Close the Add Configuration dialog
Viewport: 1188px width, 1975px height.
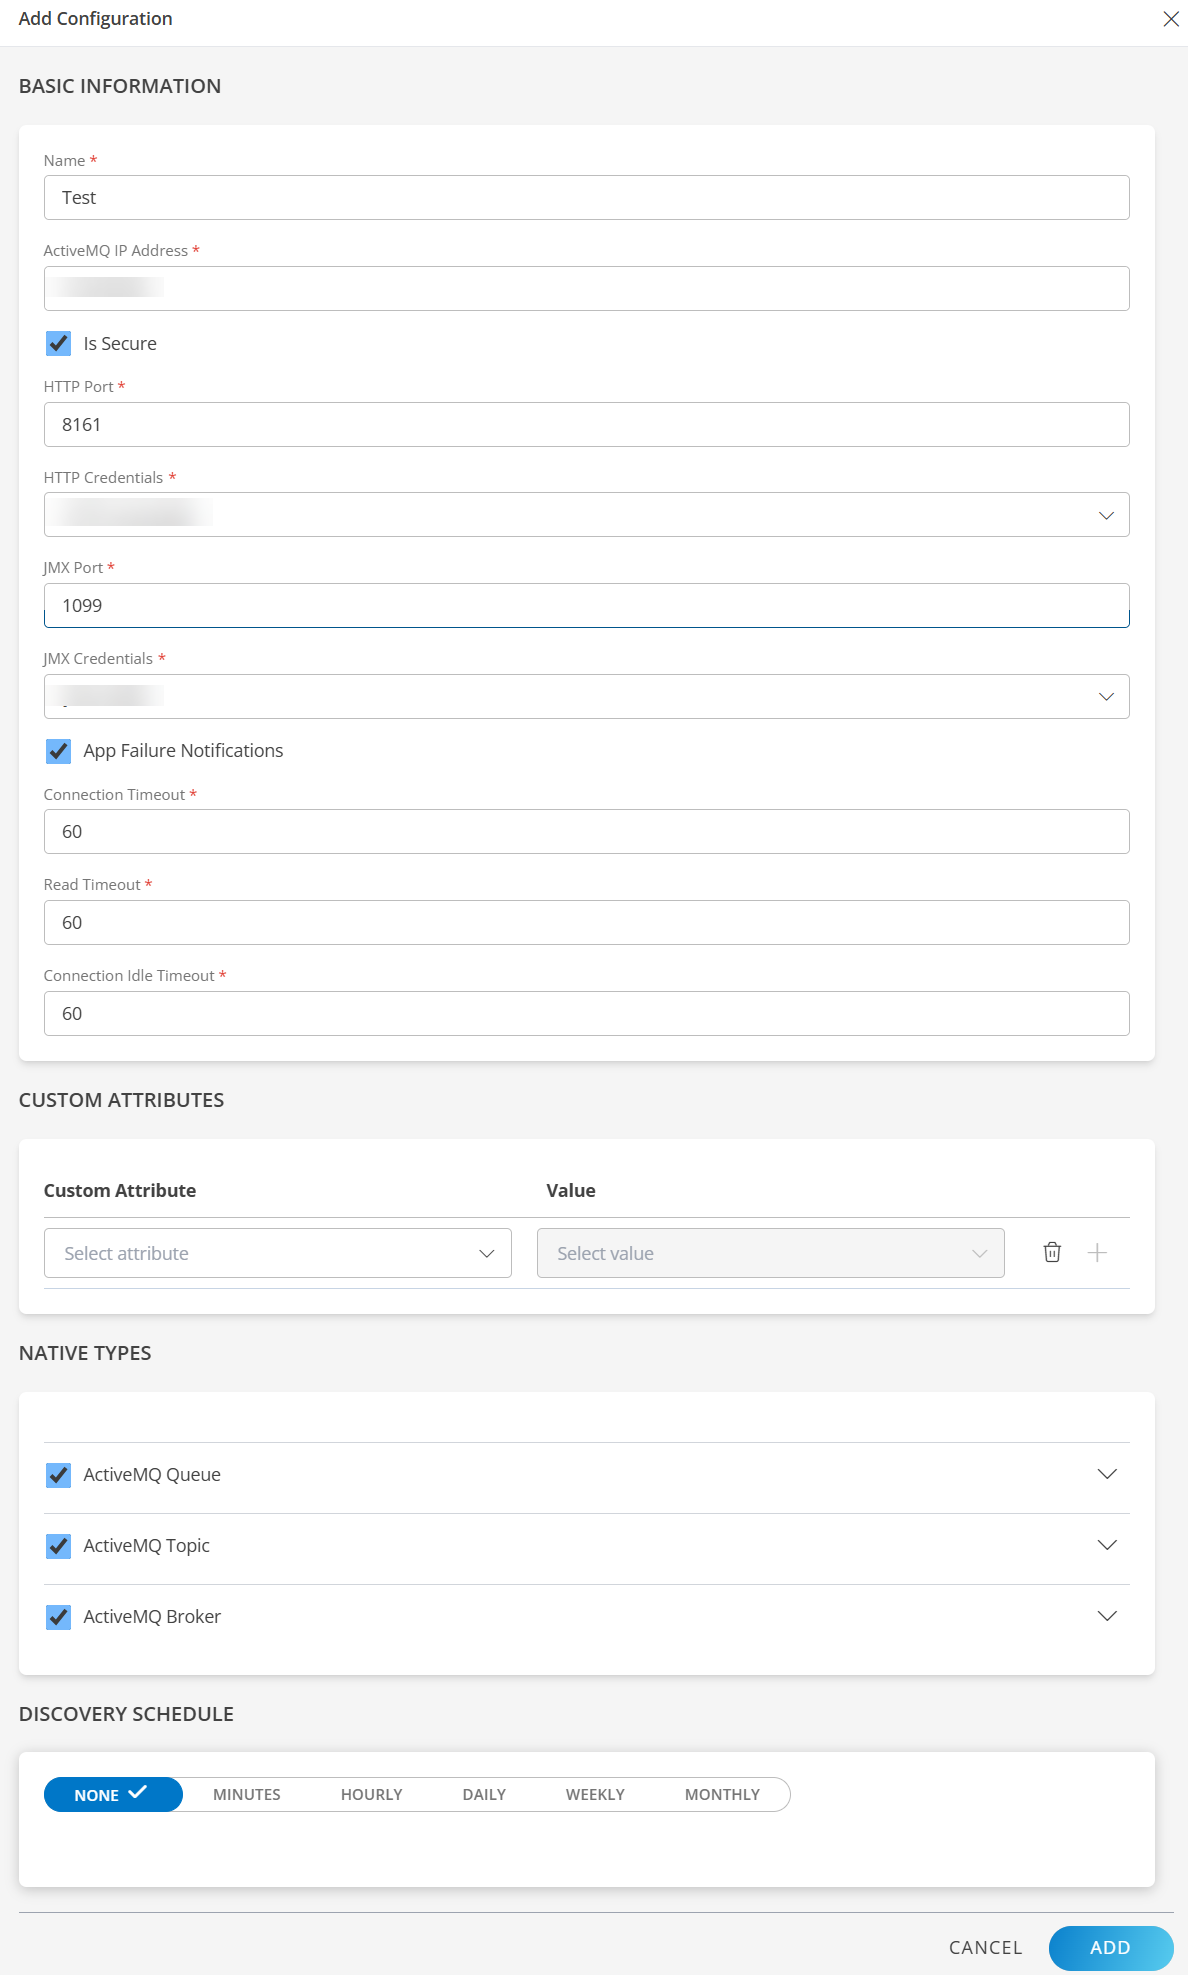point(1171,19)
